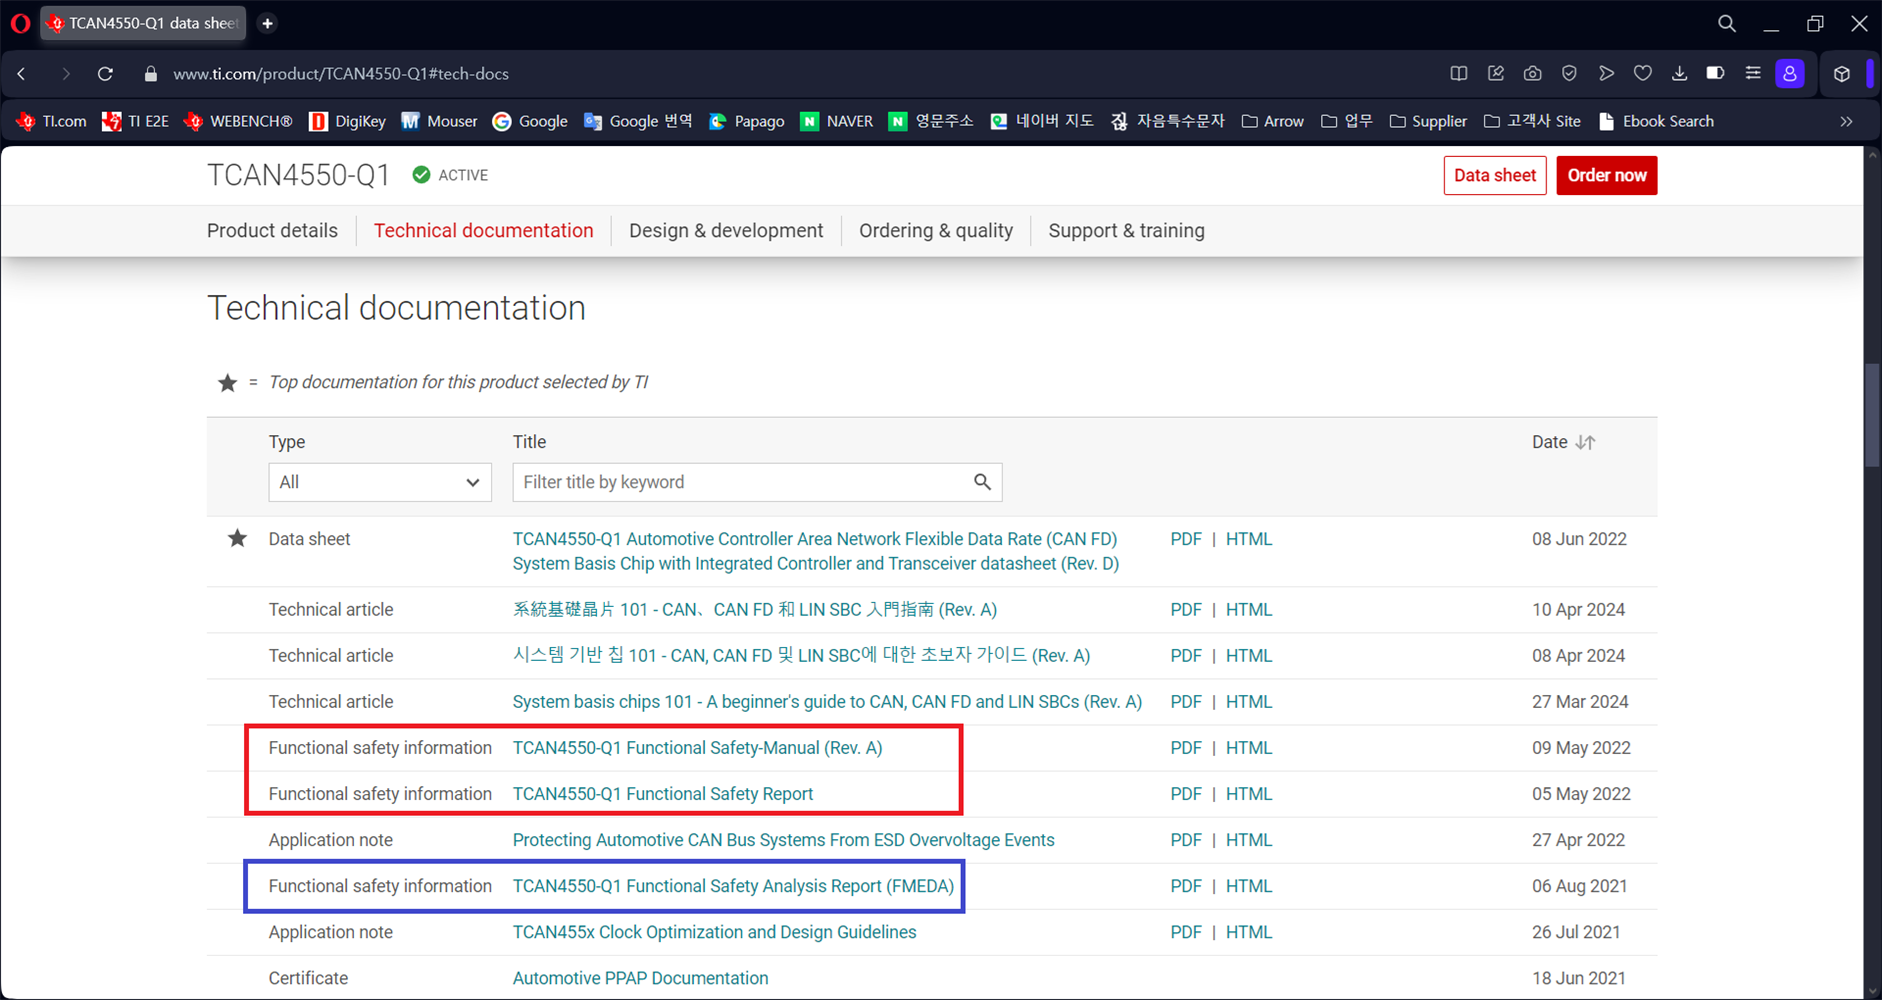
Task: Open the 영문주소 bookmark
Action: click(932, 121)
